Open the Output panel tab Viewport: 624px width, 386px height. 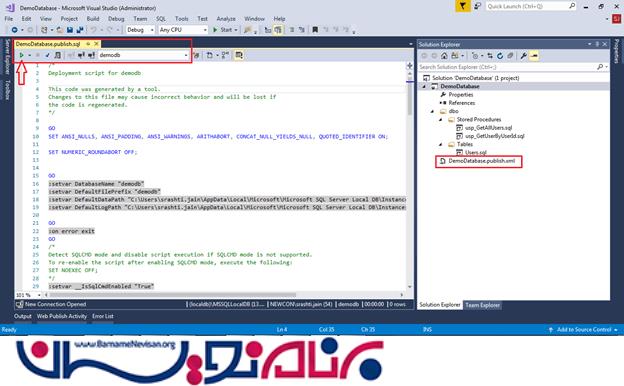pyautogui.click(x=23, y=316)
